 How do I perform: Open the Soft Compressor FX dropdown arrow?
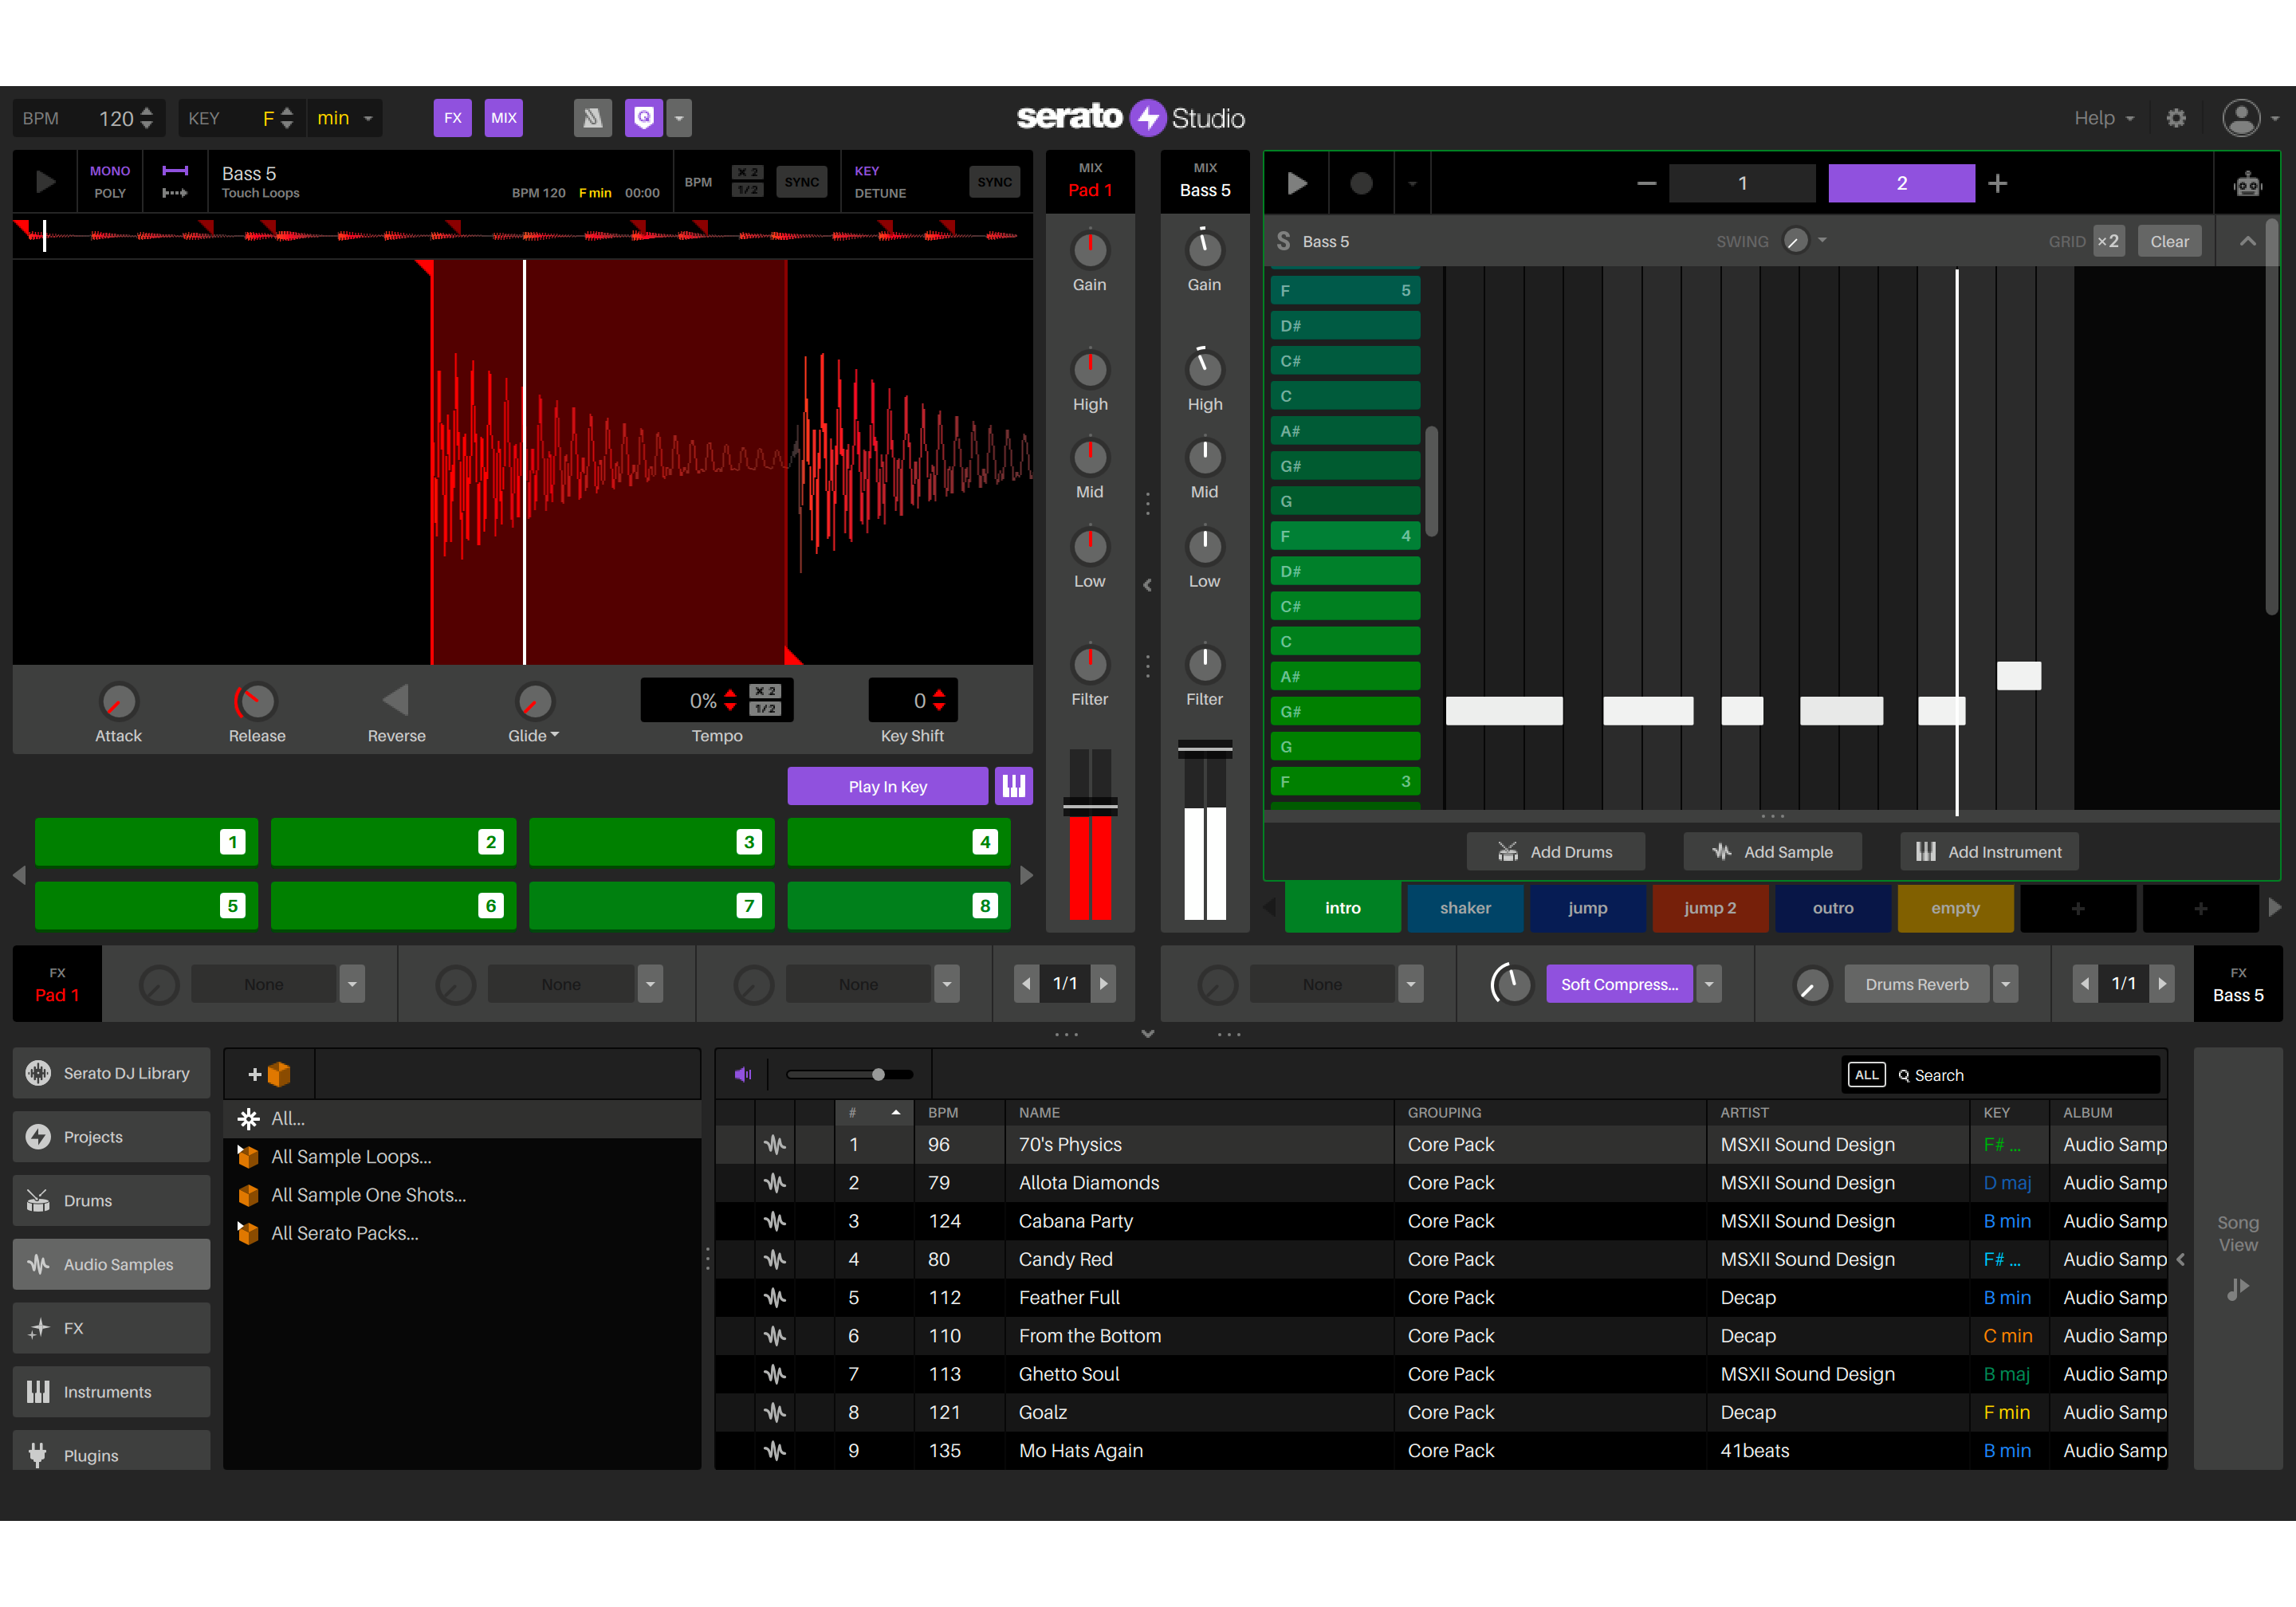pos(1709,984)
